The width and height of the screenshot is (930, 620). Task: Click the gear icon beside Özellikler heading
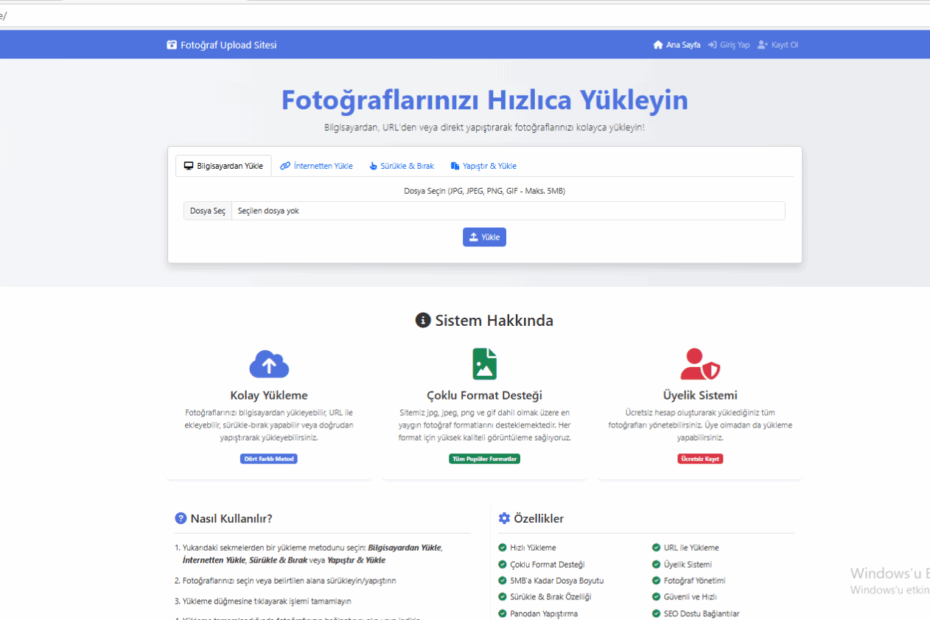(x=503, y=518)
